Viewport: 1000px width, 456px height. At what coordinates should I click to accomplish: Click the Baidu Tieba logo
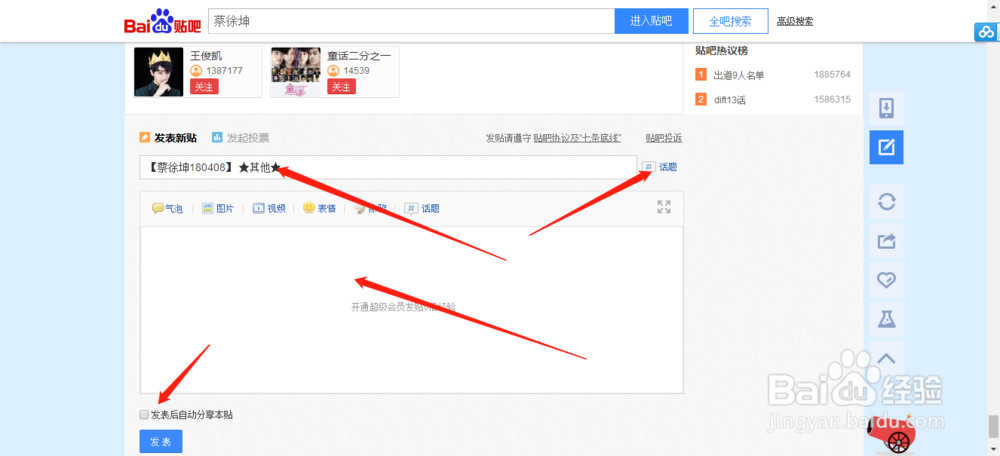pyautogui.click(x=162, y=21)
